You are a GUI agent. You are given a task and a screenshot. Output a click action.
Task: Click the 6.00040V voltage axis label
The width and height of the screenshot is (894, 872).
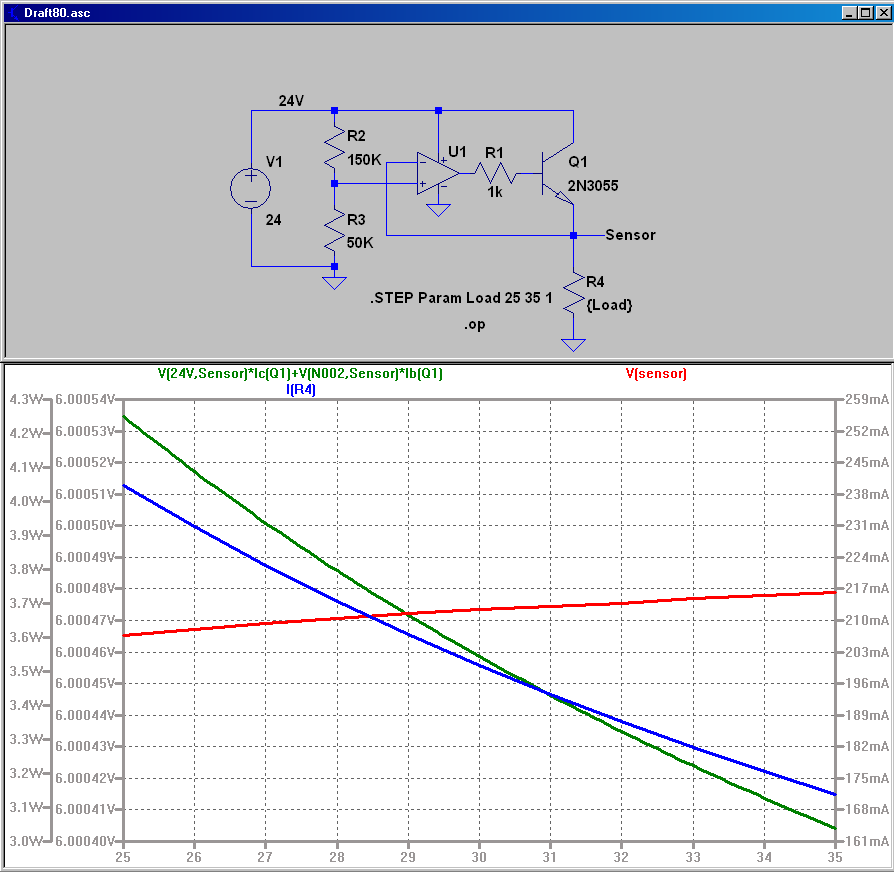(86, 841)
